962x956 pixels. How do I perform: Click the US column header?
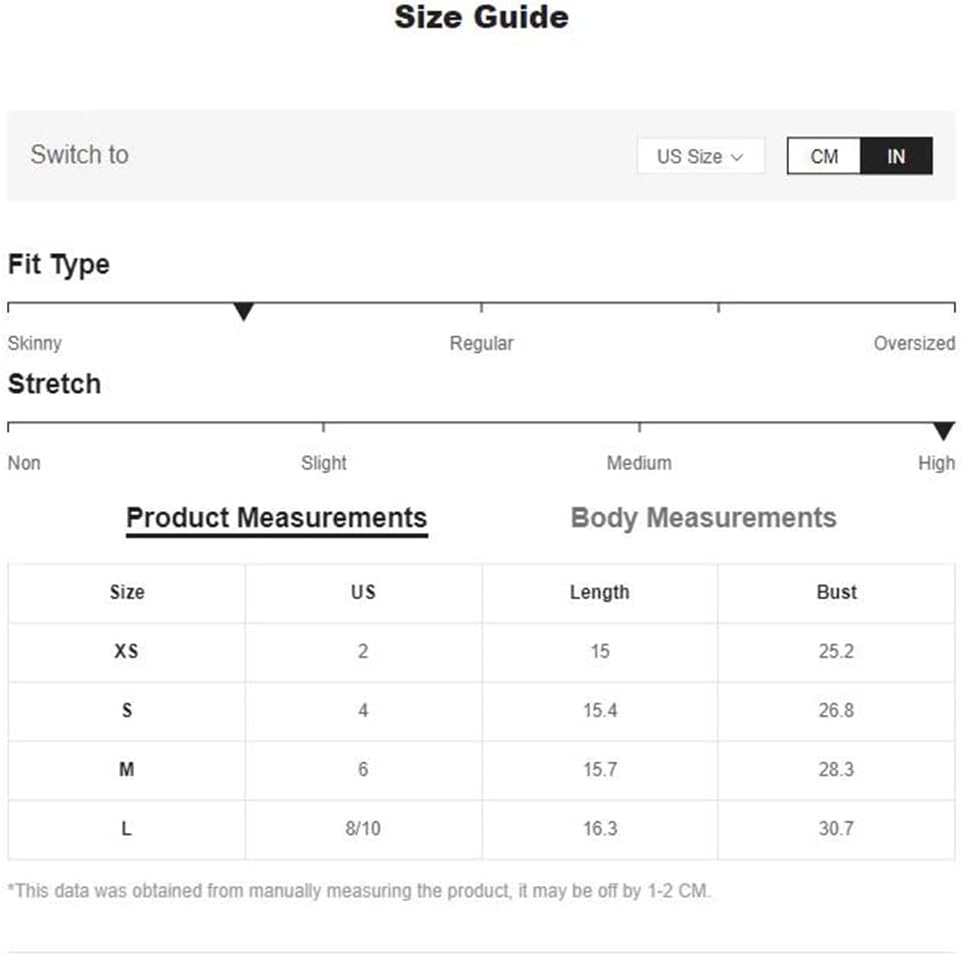[363, 592]
